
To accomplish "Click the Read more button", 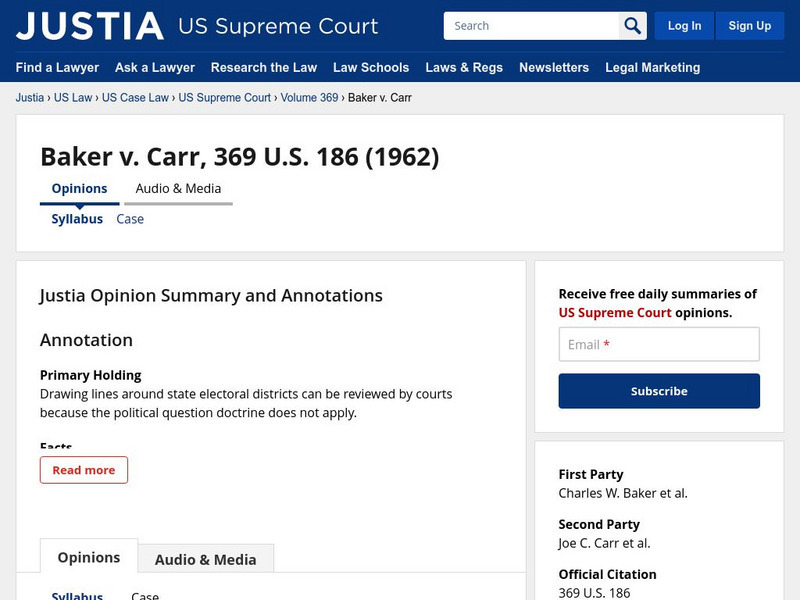I will [x=84, y=469].
